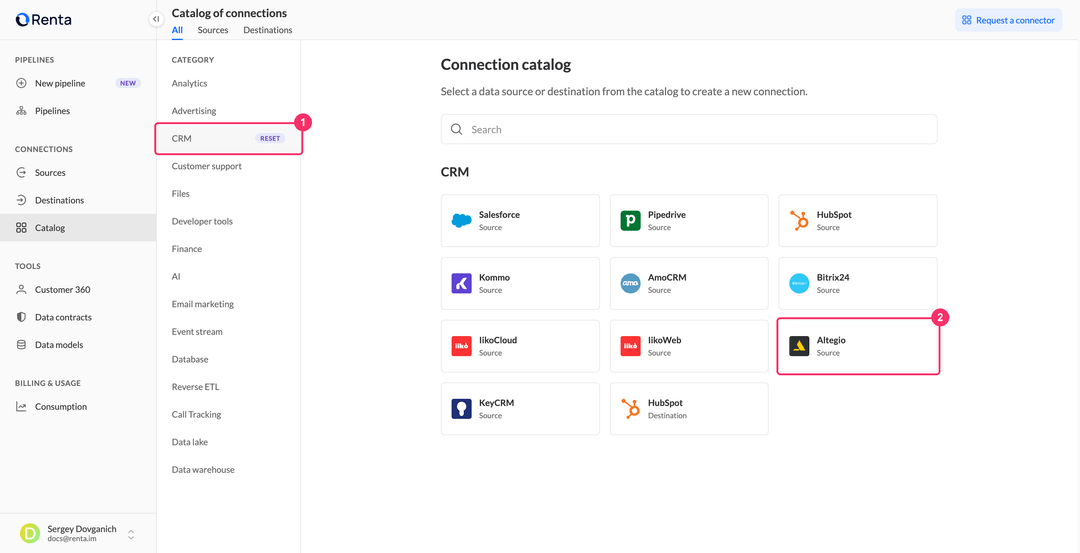Select the Reverse ETL category
Viewport: 1080px width, 553px height.
point(195,387)
